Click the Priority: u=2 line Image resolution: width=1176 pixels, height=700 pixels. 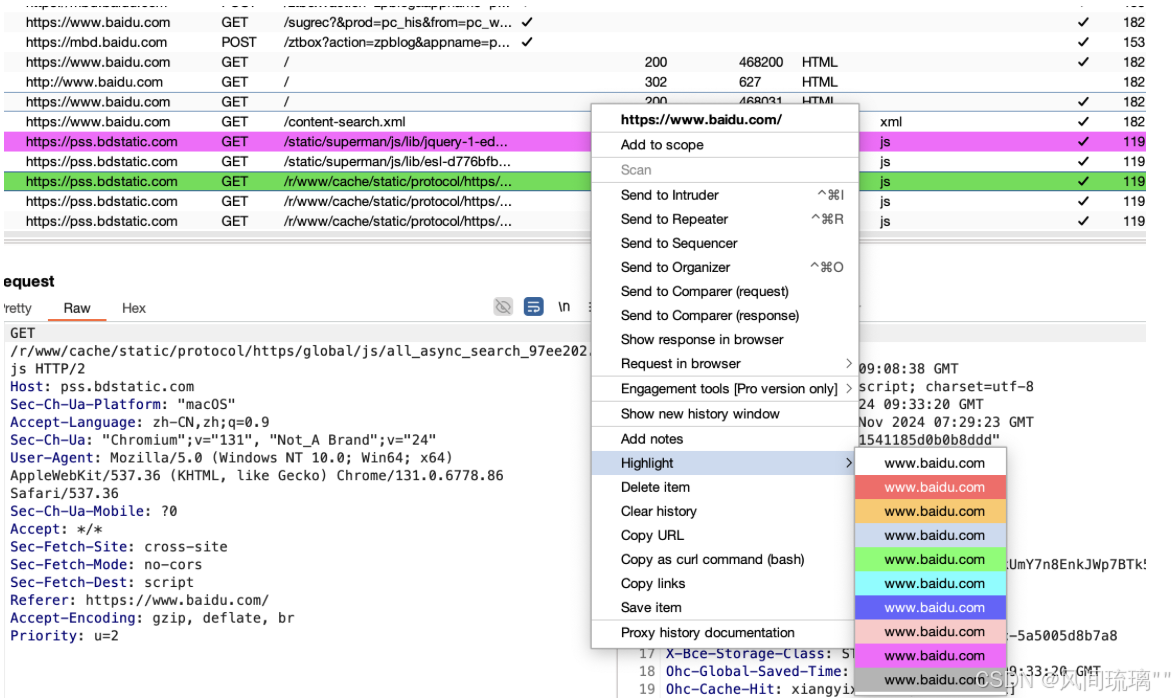coord(64,635)
